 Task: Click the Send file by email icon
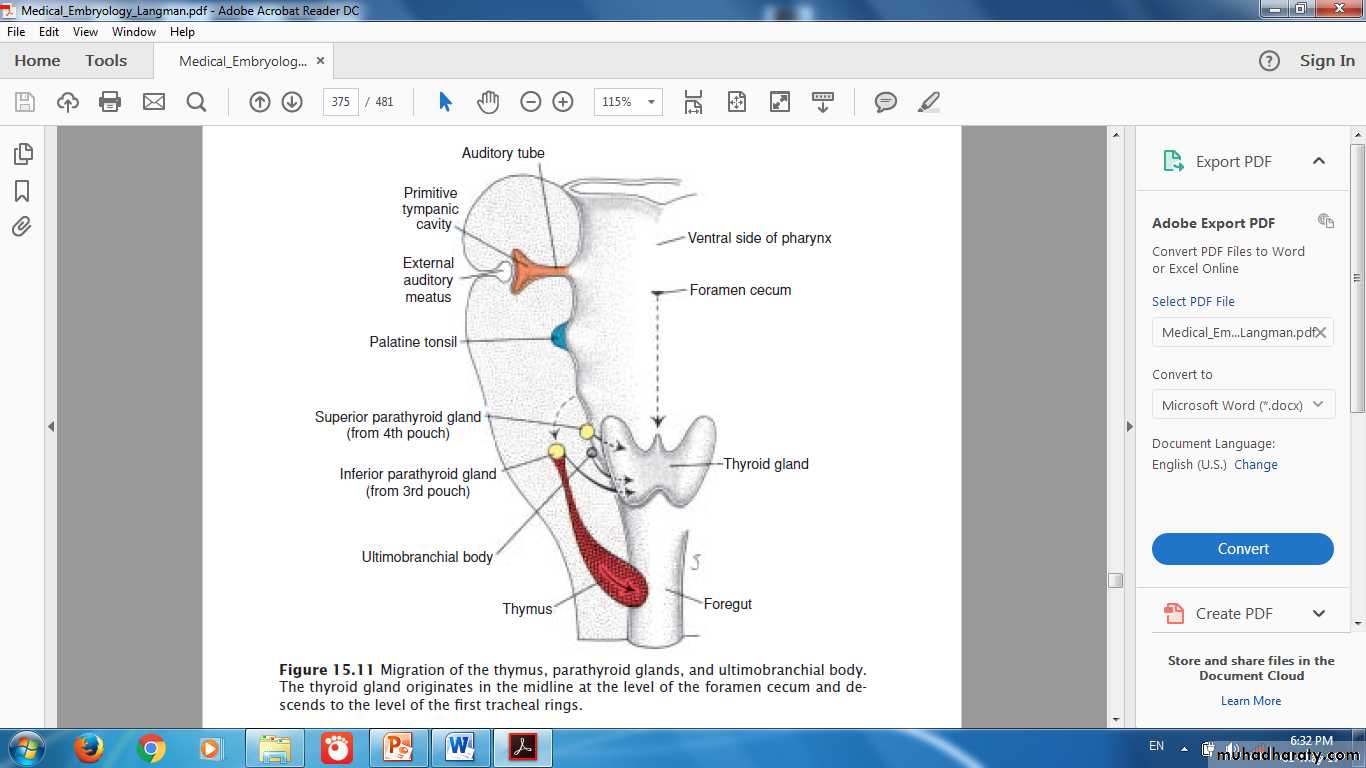[153, 102]
